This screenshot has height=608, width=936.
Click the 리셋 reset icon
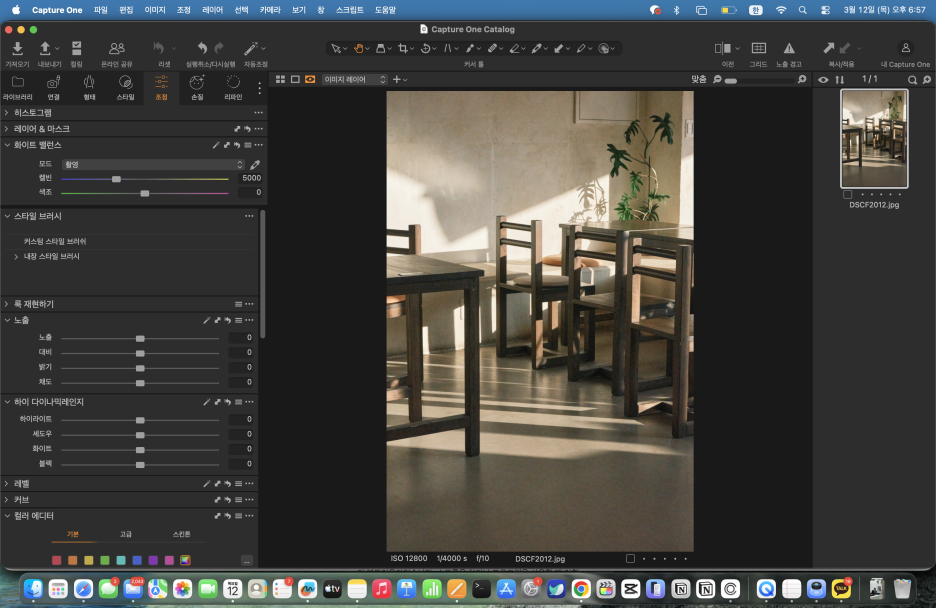click(x=159, y=48)
